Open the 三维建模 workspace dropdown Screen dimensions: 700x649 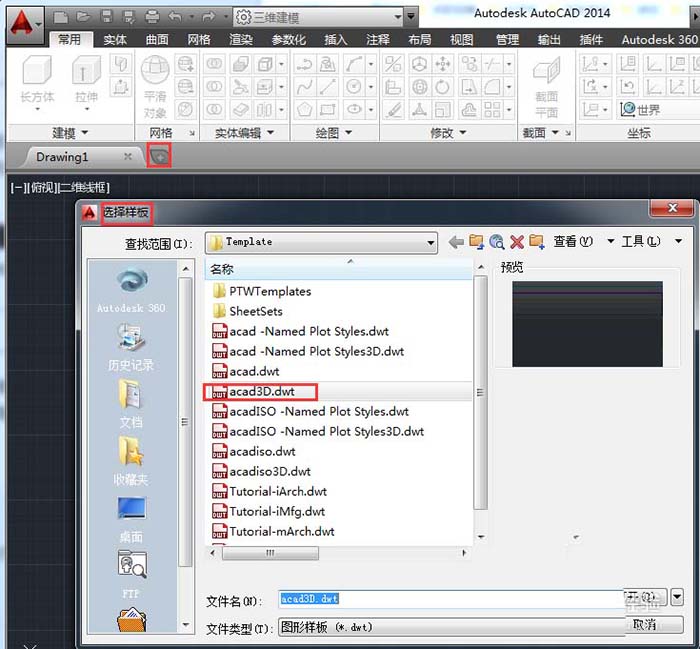398,17
